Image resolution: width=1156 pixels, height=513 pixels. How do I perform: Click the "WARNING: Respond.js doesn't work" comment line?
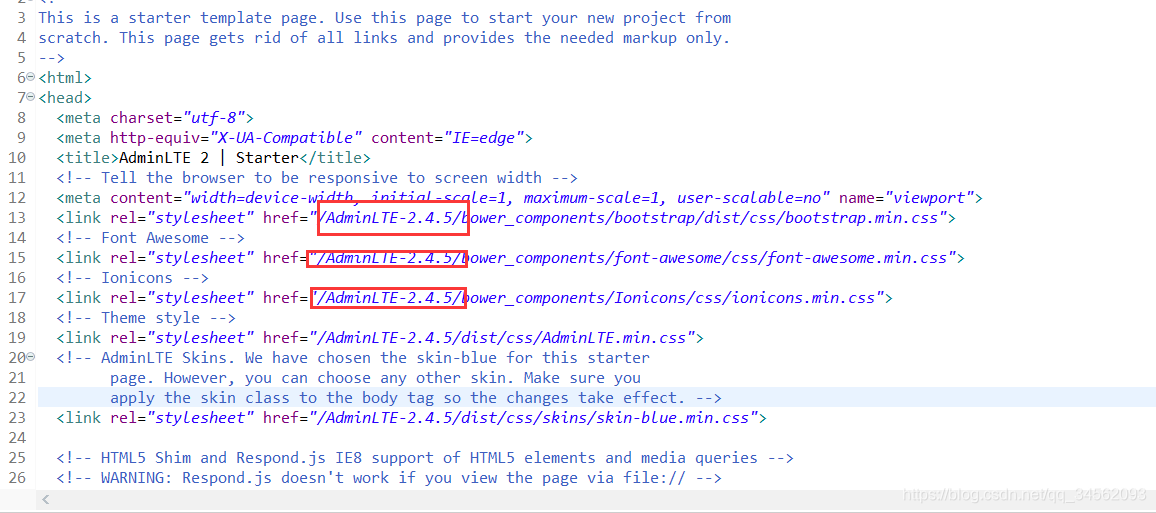pyautogui.click(x=389, y=478)
